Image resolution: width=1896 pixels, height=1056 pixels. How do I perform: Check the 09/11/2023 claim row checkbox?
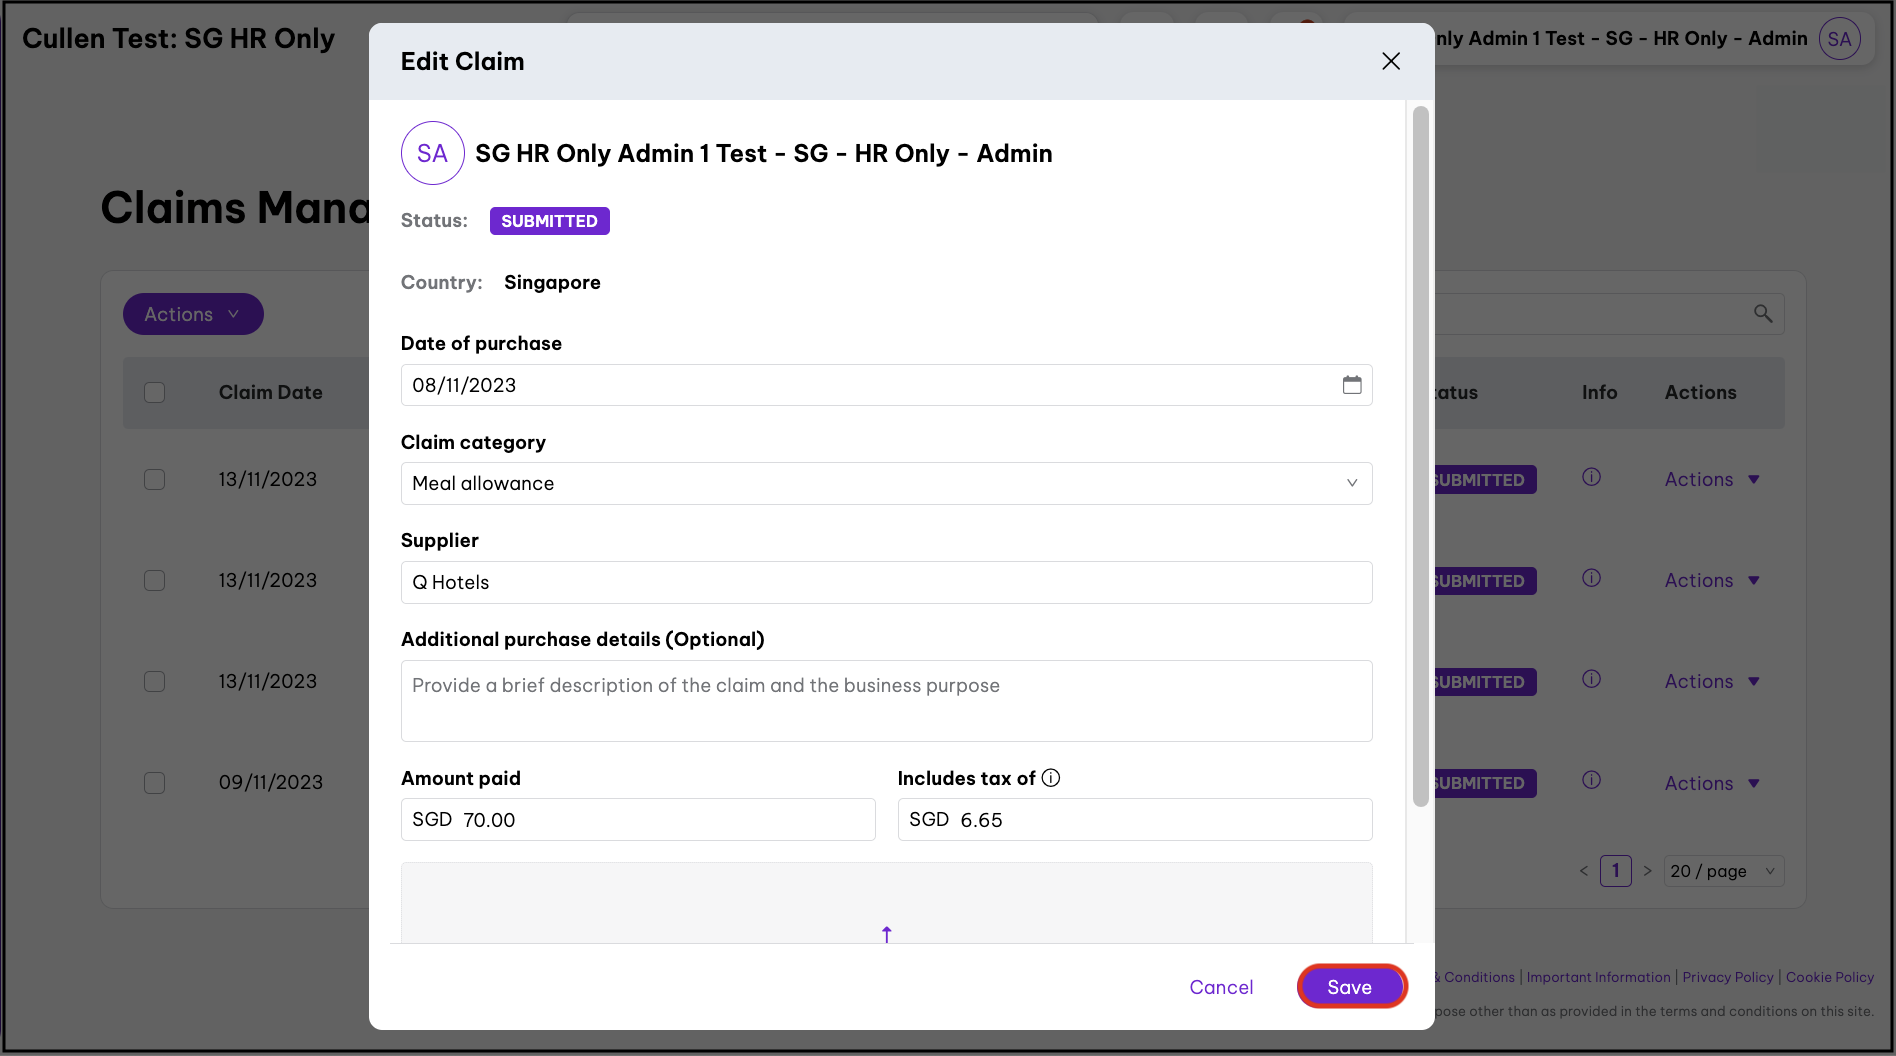[x=155, y=782]
